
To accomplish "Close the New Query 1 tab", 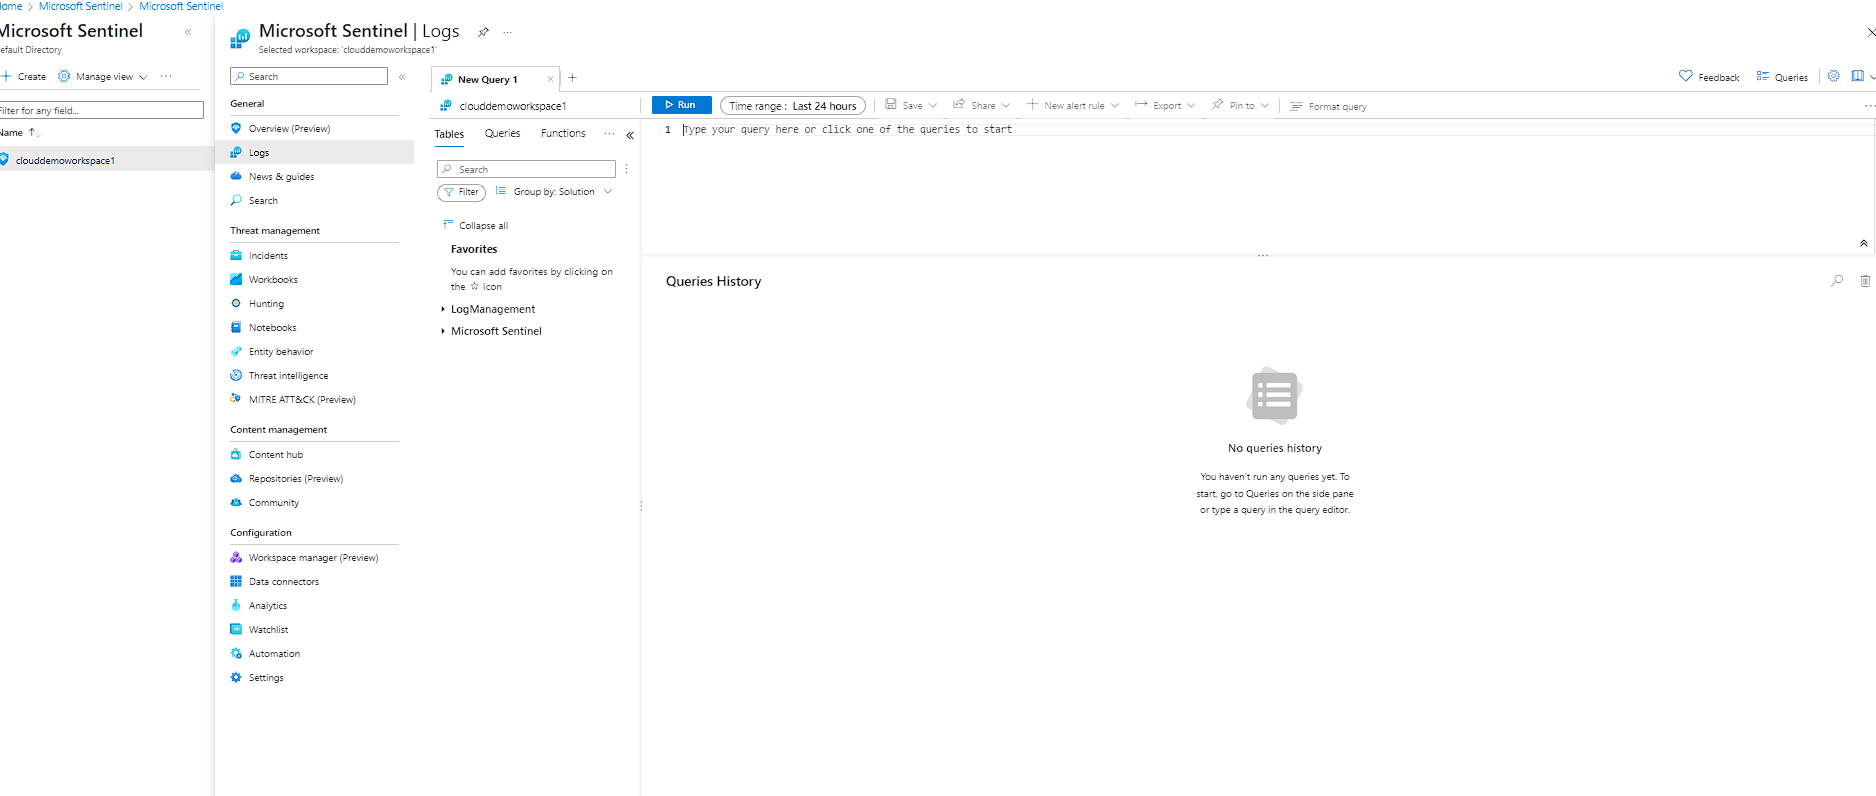I will (550, 79).
